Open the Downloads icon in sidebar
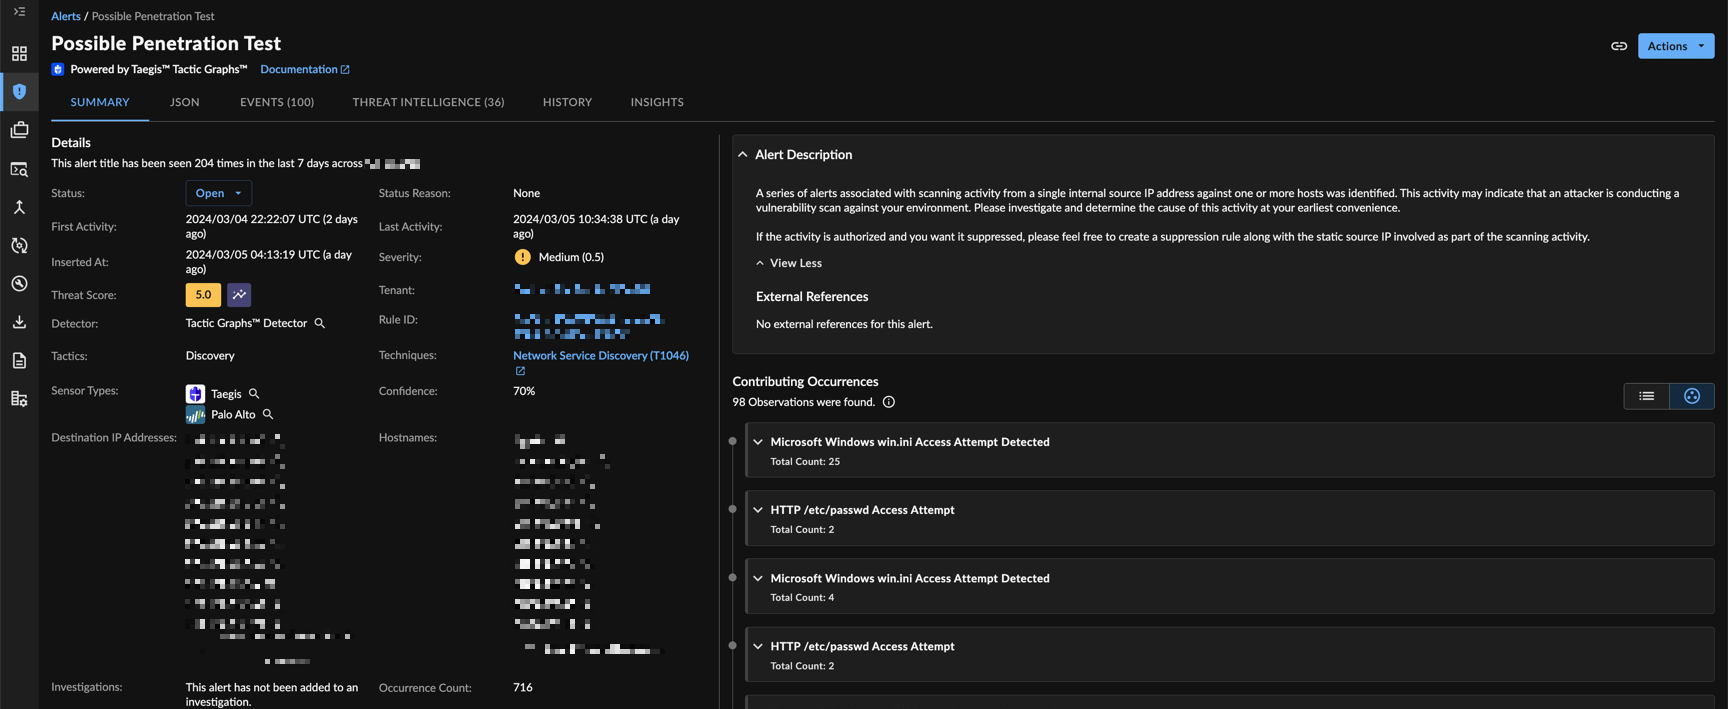Viewport: 1728px width, 709px height. pos(19,322)
